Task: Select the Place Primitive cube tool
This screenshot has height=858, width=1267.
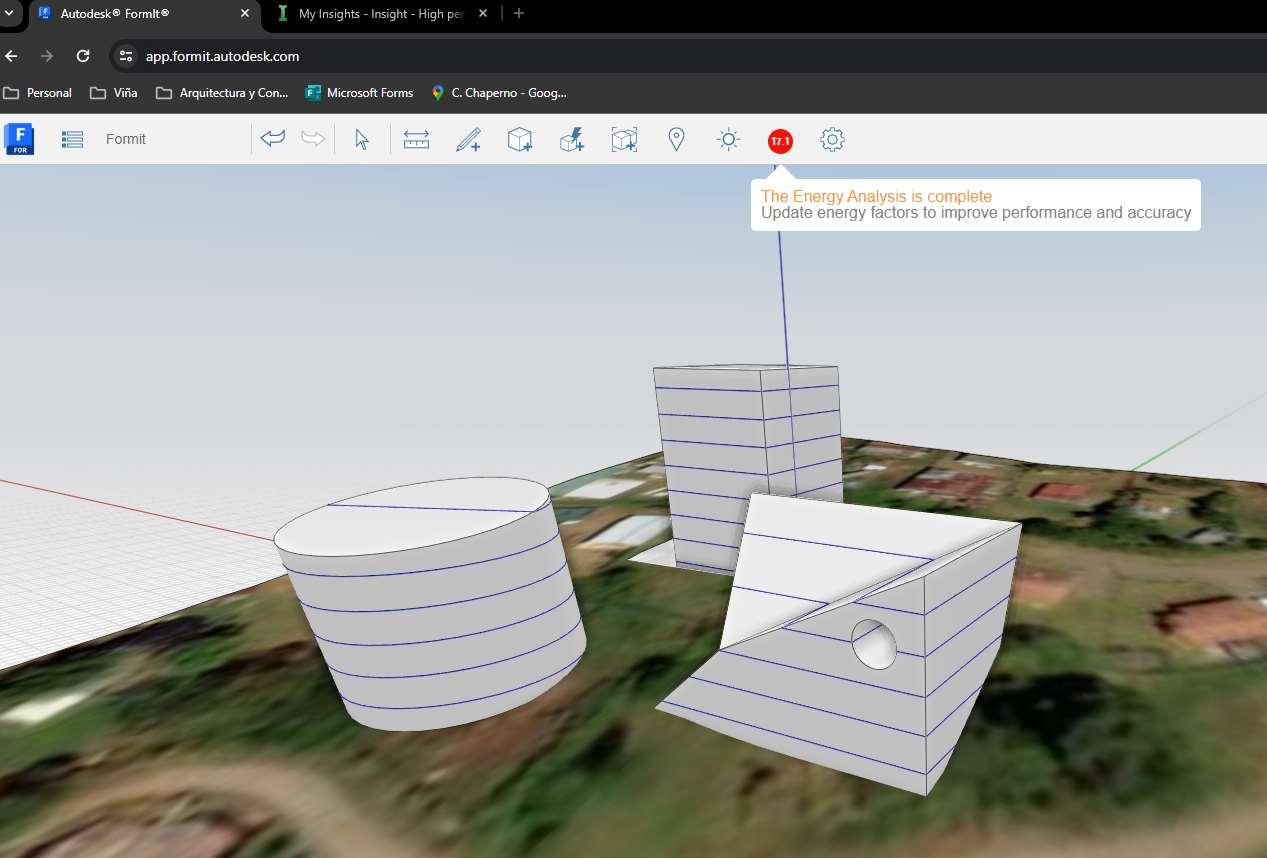Action: tap(520, 140)
